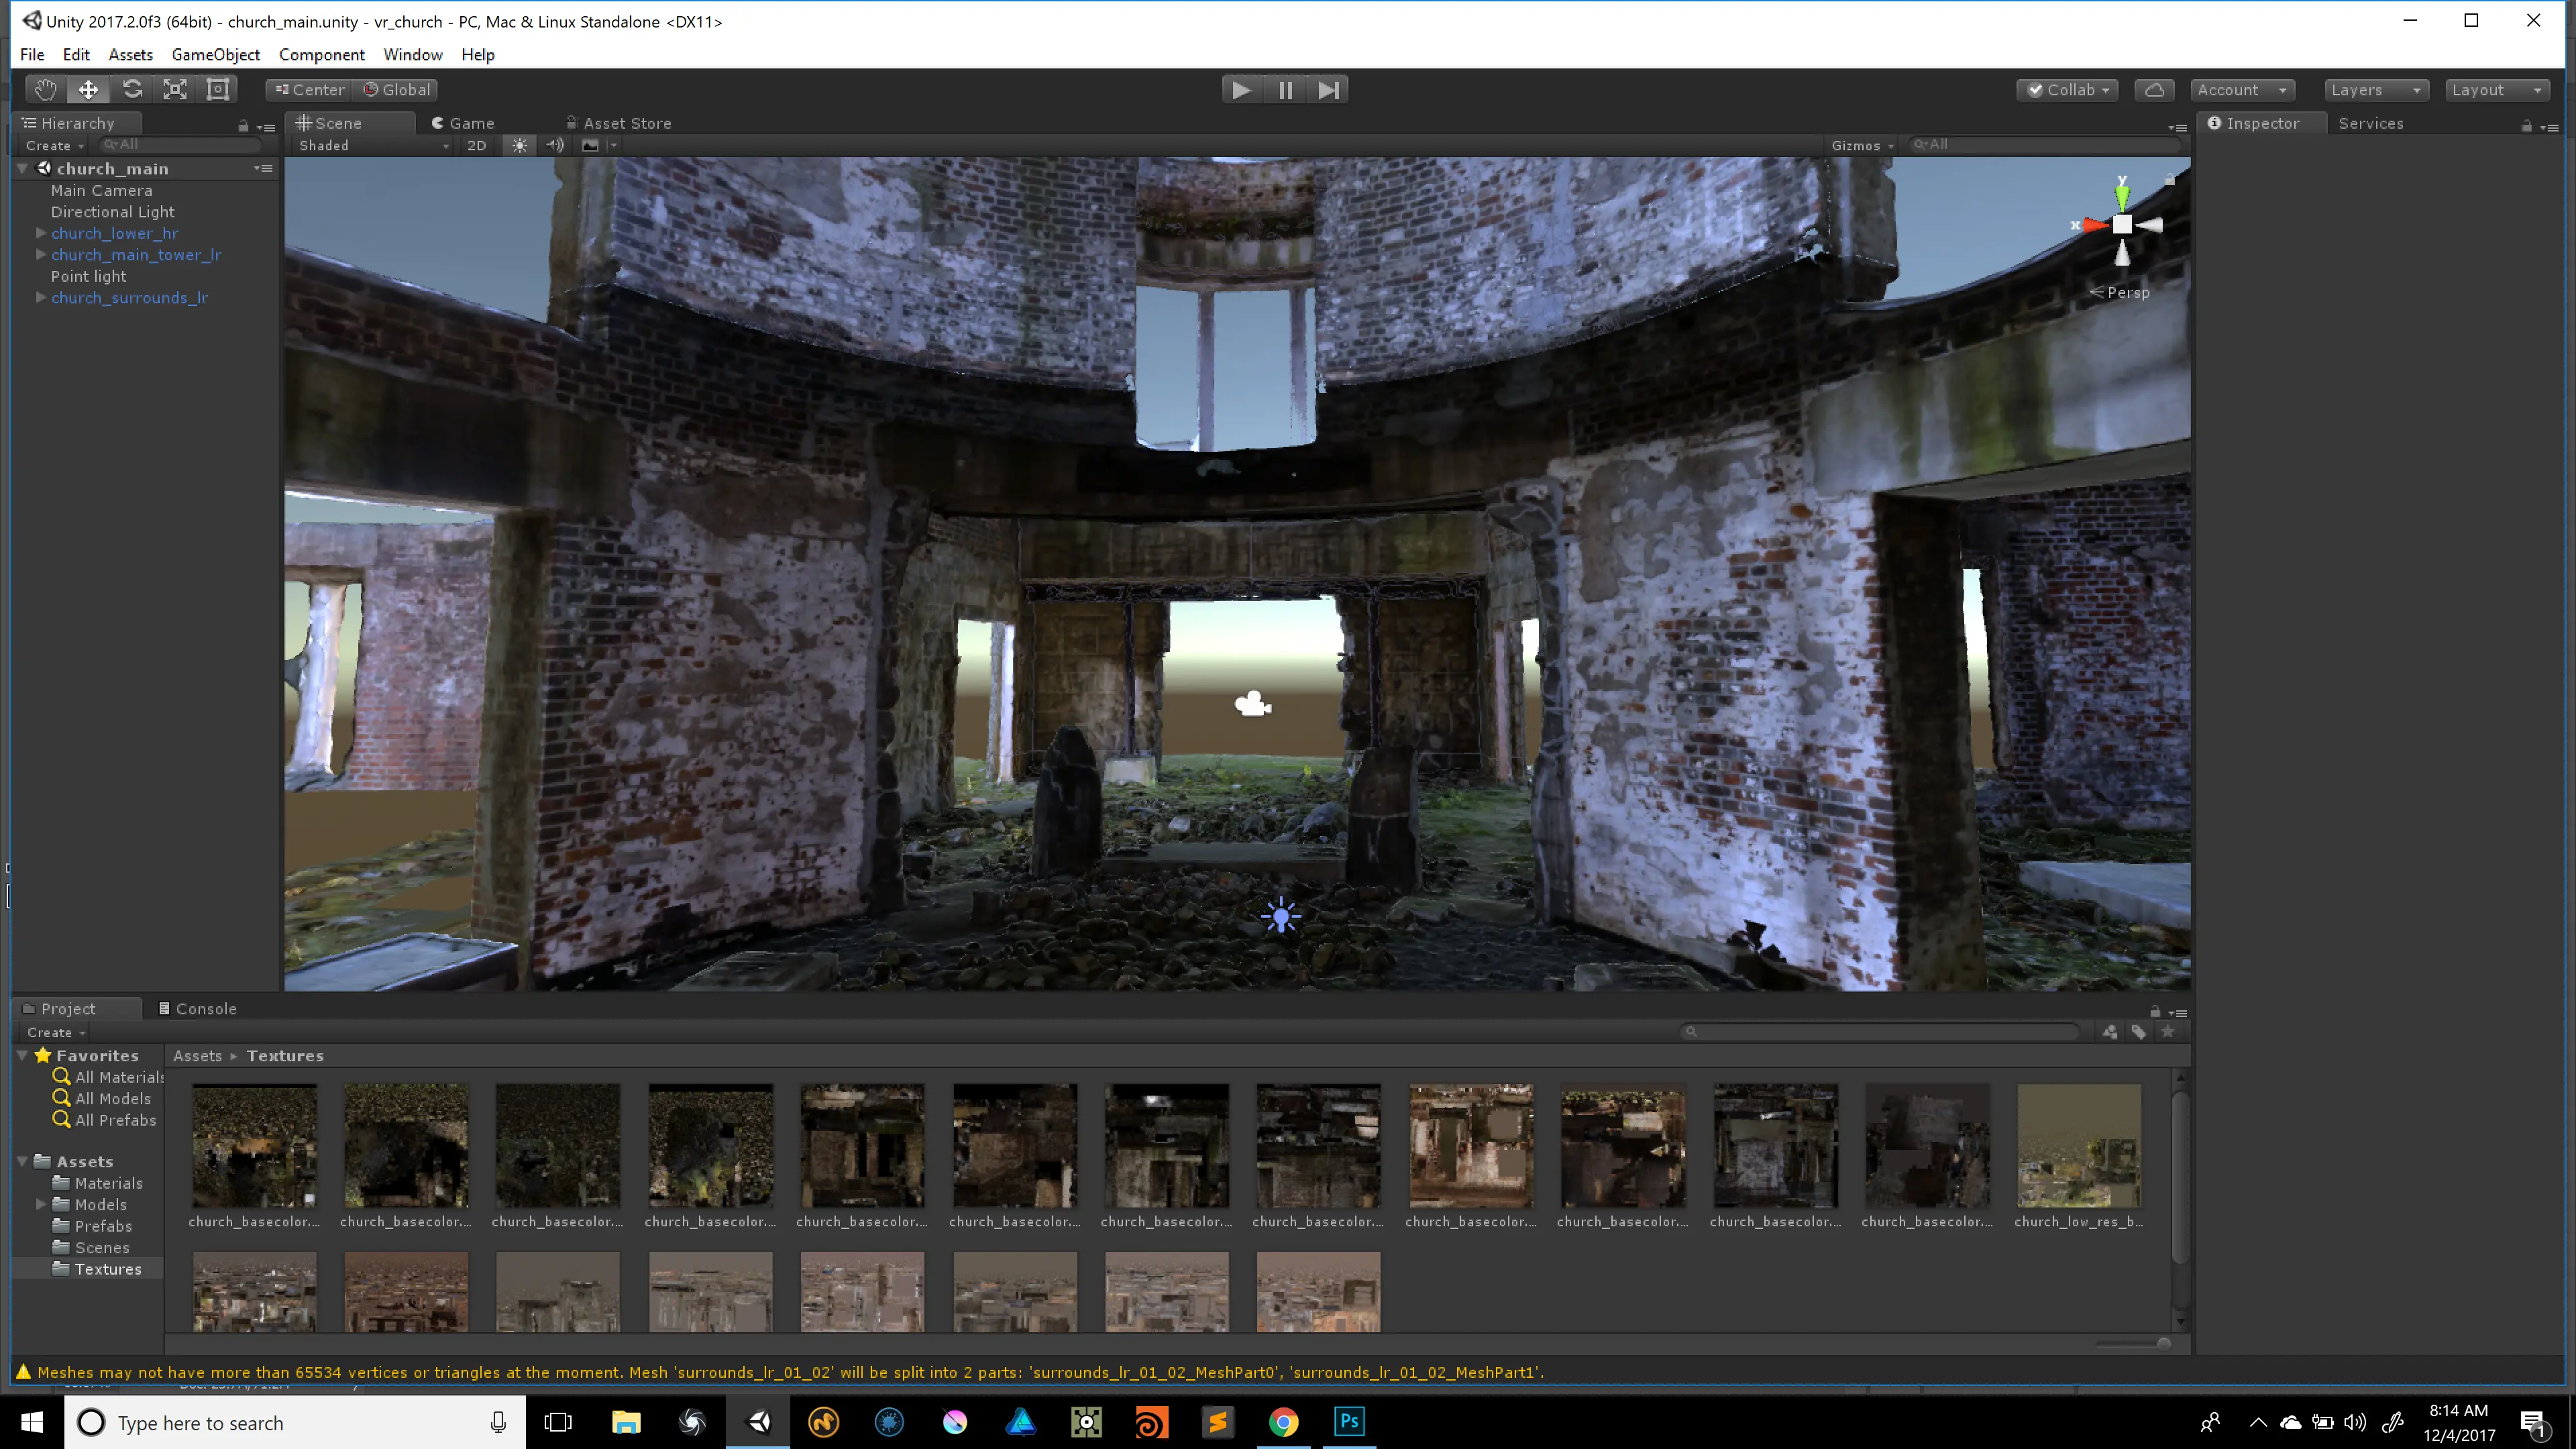Switch to Asset Store tab

(x=619, y=123)
